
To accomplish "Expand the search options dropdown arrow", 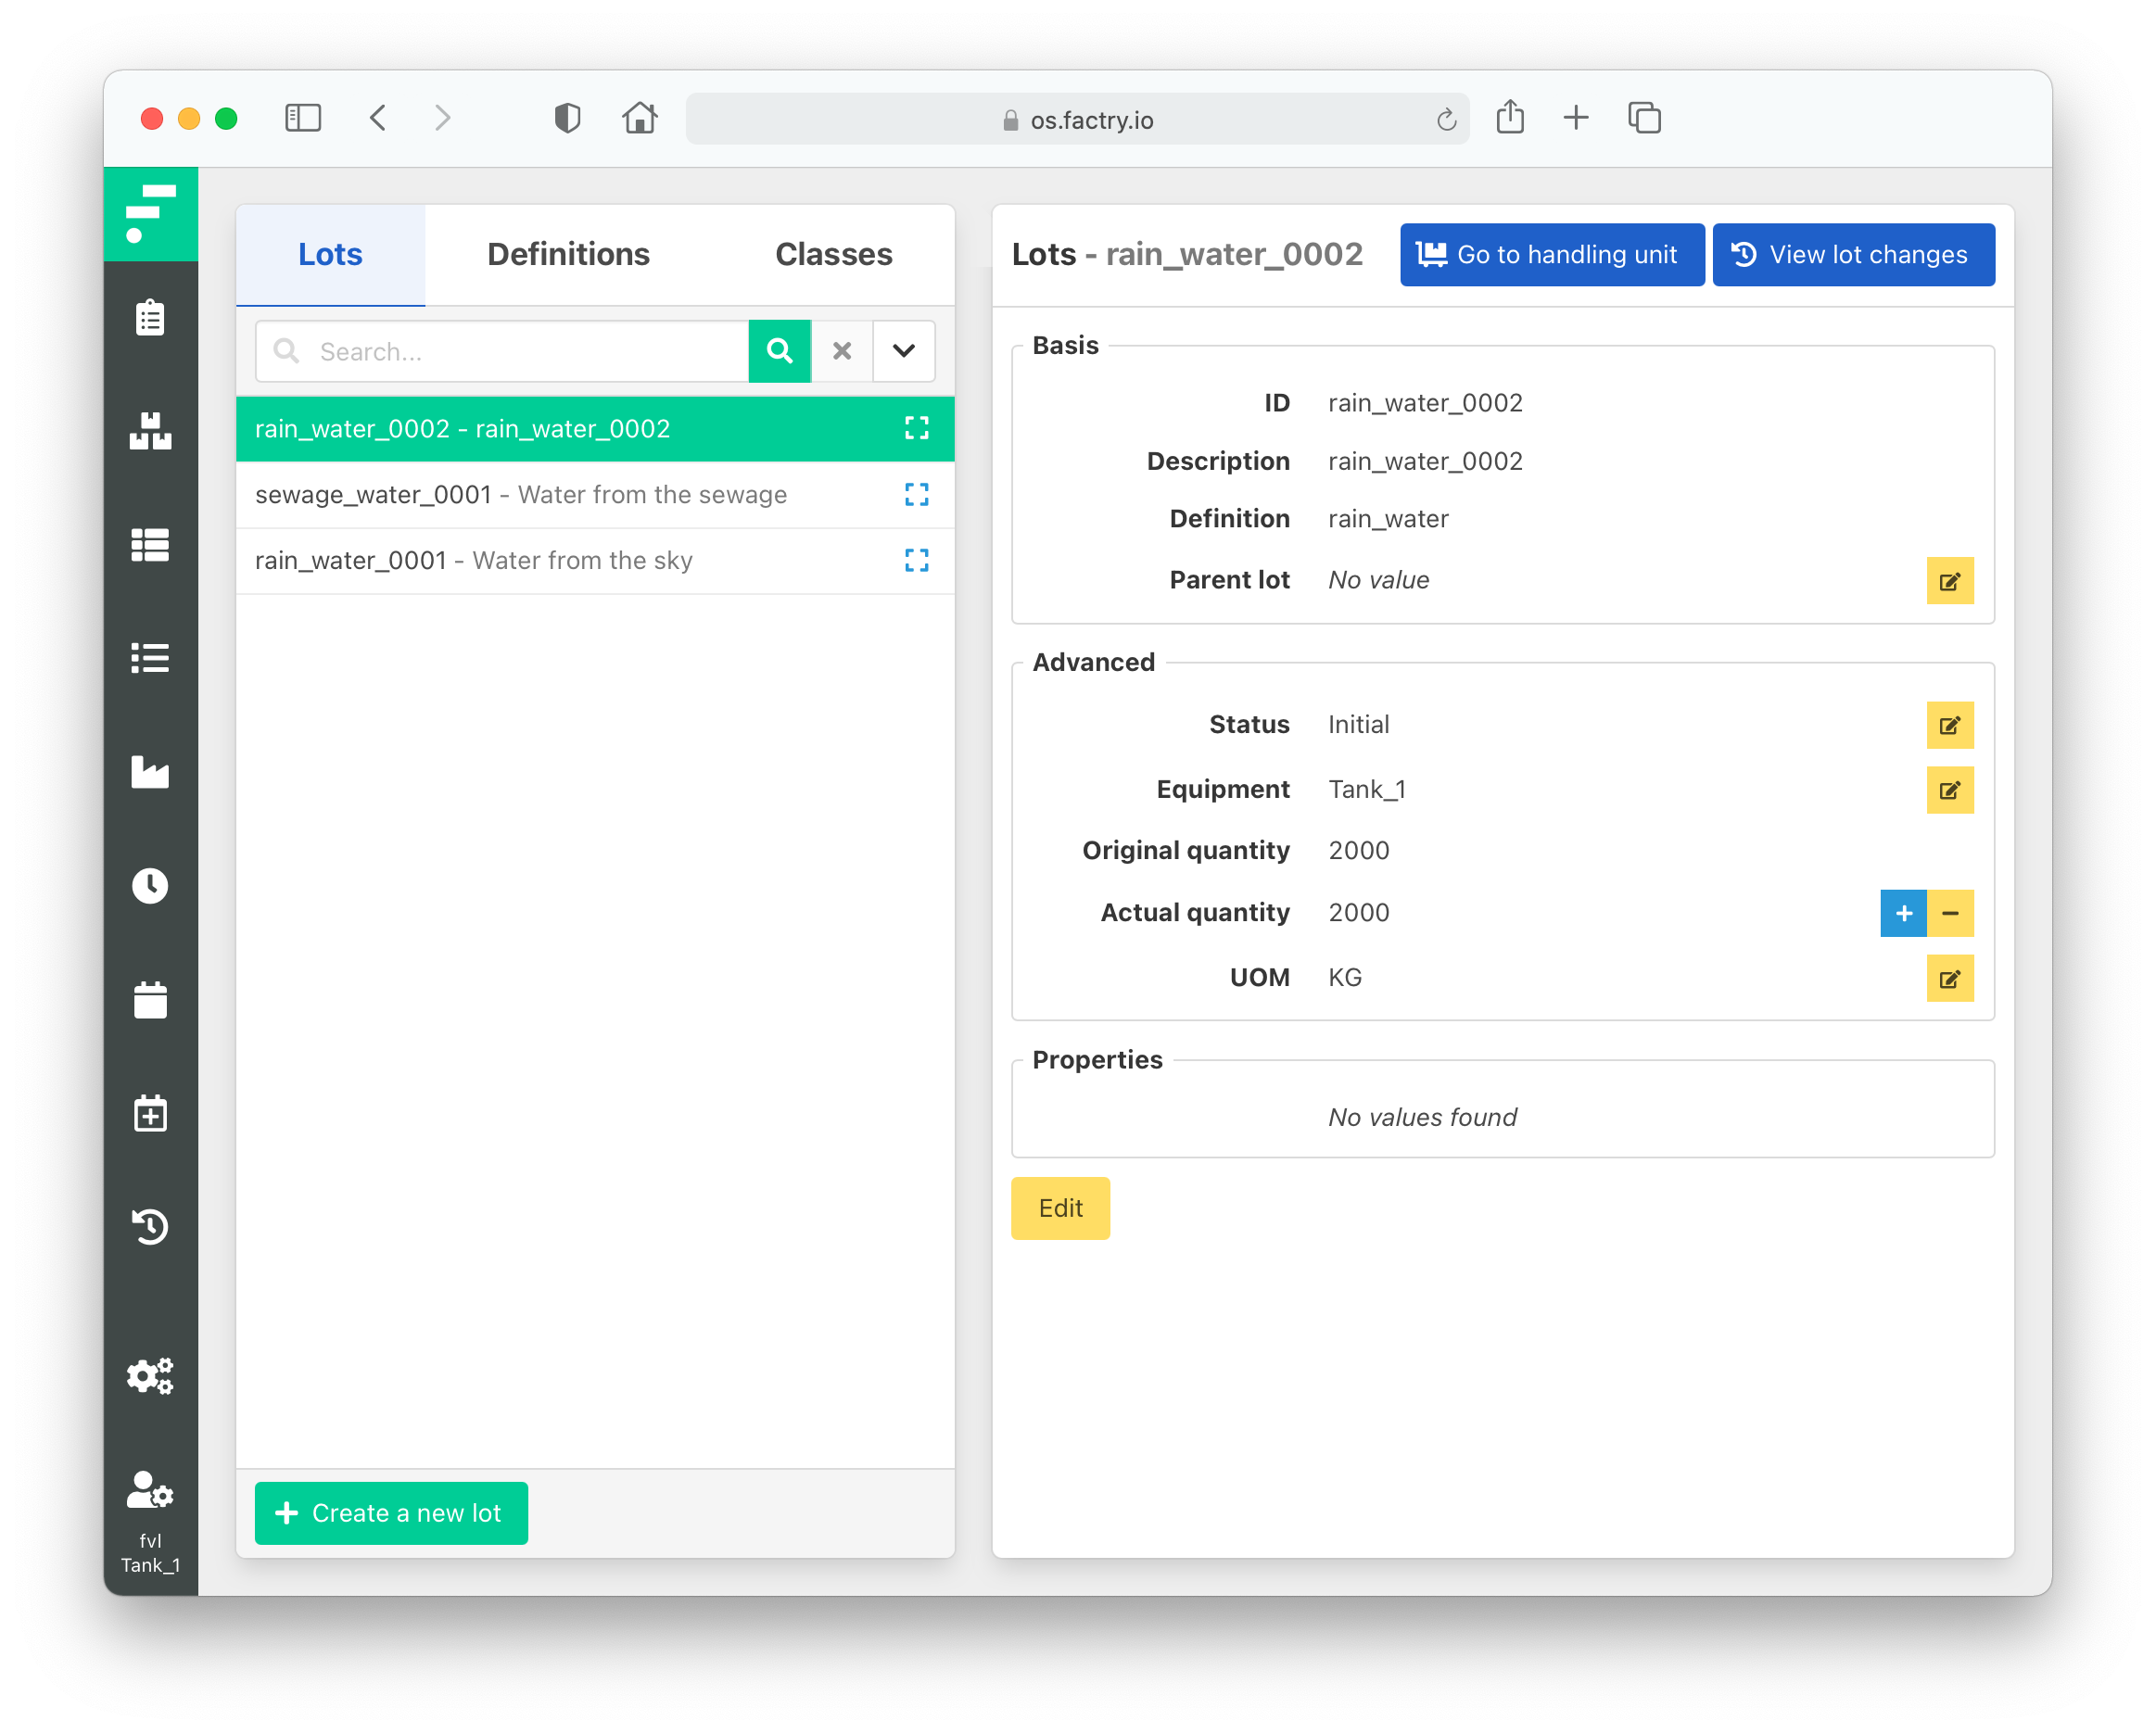I will coord(903,351).
